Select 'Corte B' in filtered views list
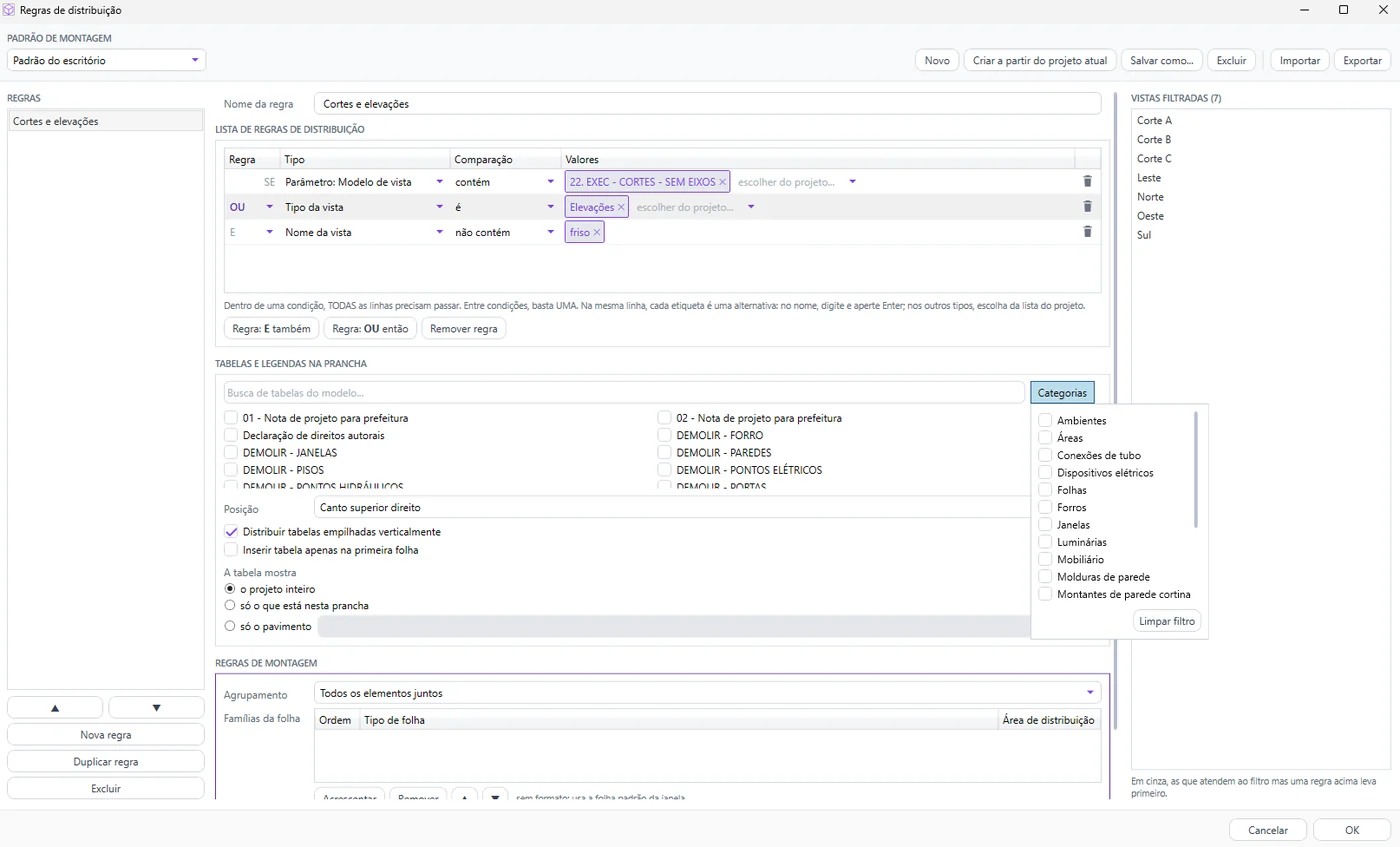Screen dimensions: 1400x847 1154,140
